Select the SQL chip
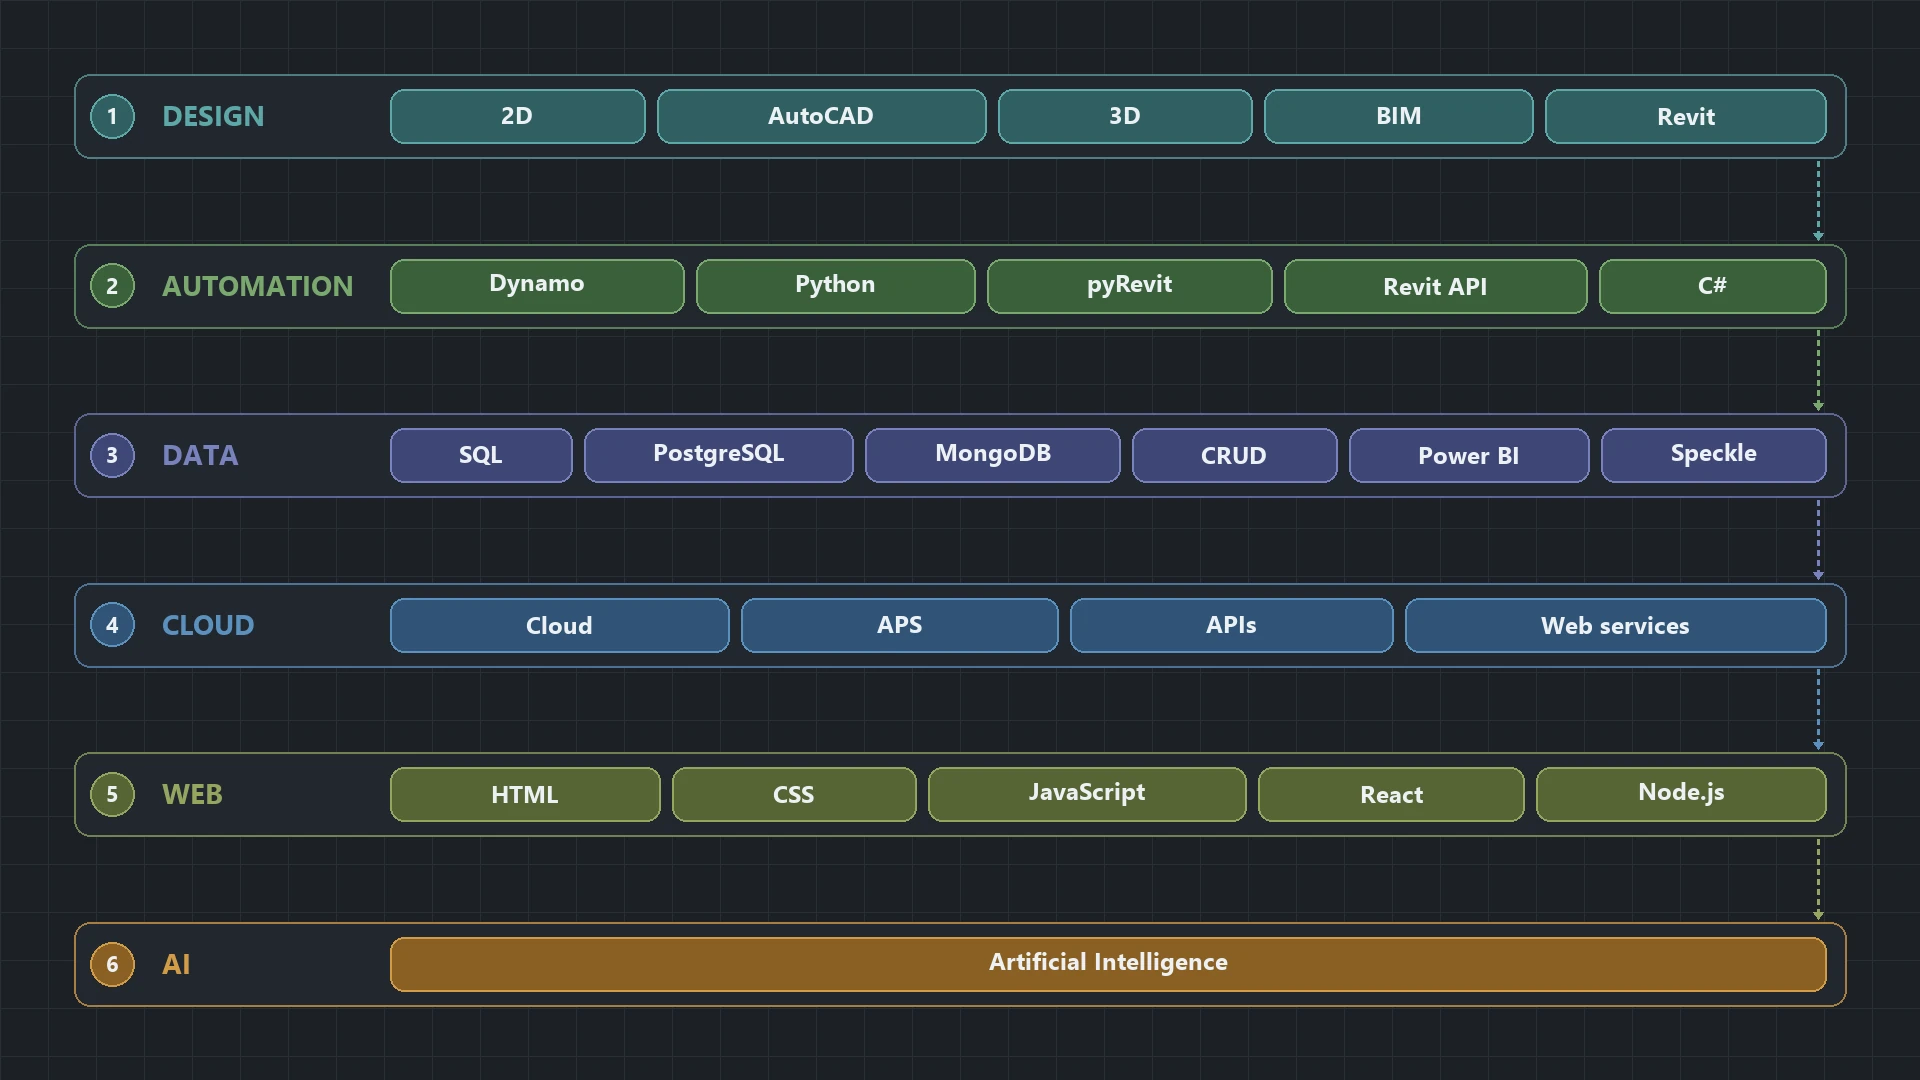The width and height of the screenshot is (1920, 1080). (x=481, y=455)
